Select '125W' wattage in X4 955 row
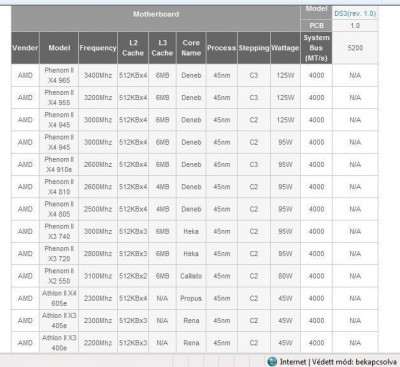The image size is (400, 367). pos(285,98)
